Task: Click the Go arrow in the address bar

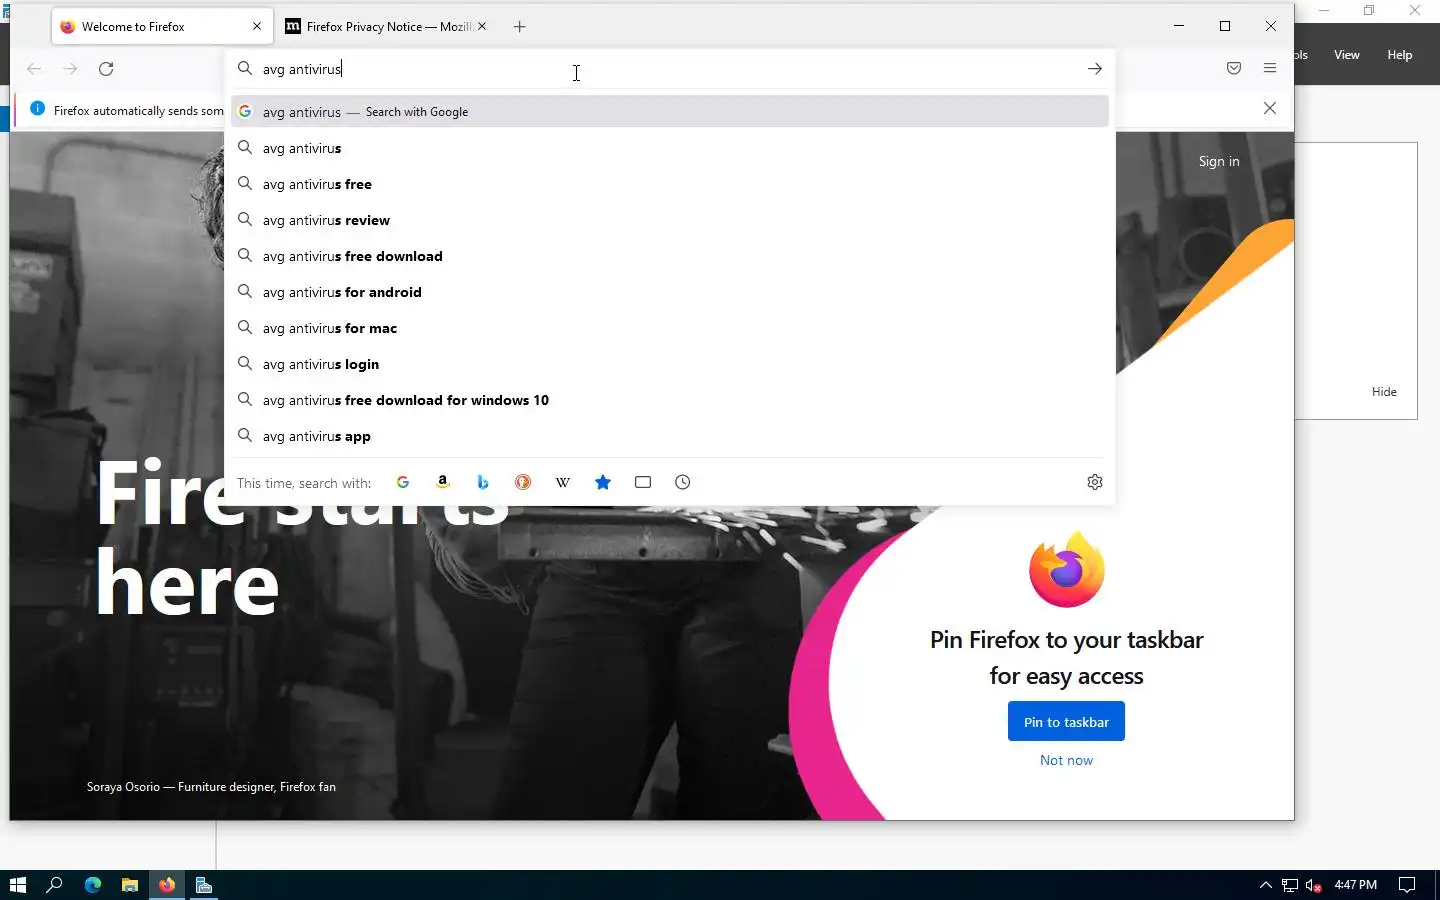Action: coord(1095,69)
